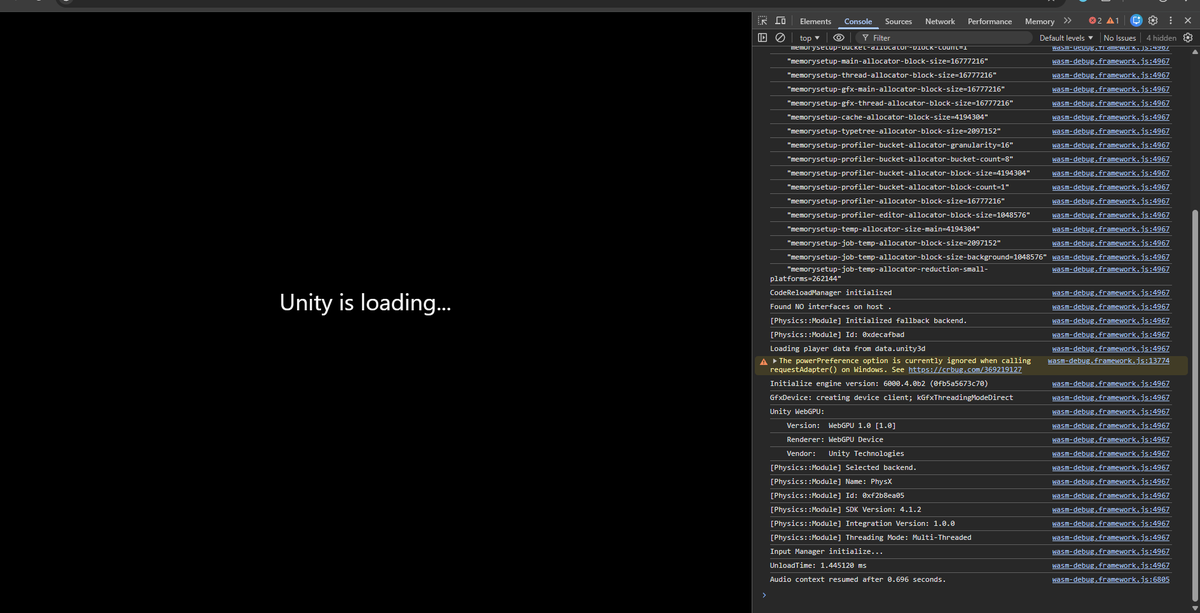Open the Performance tab

coord(989,21)
